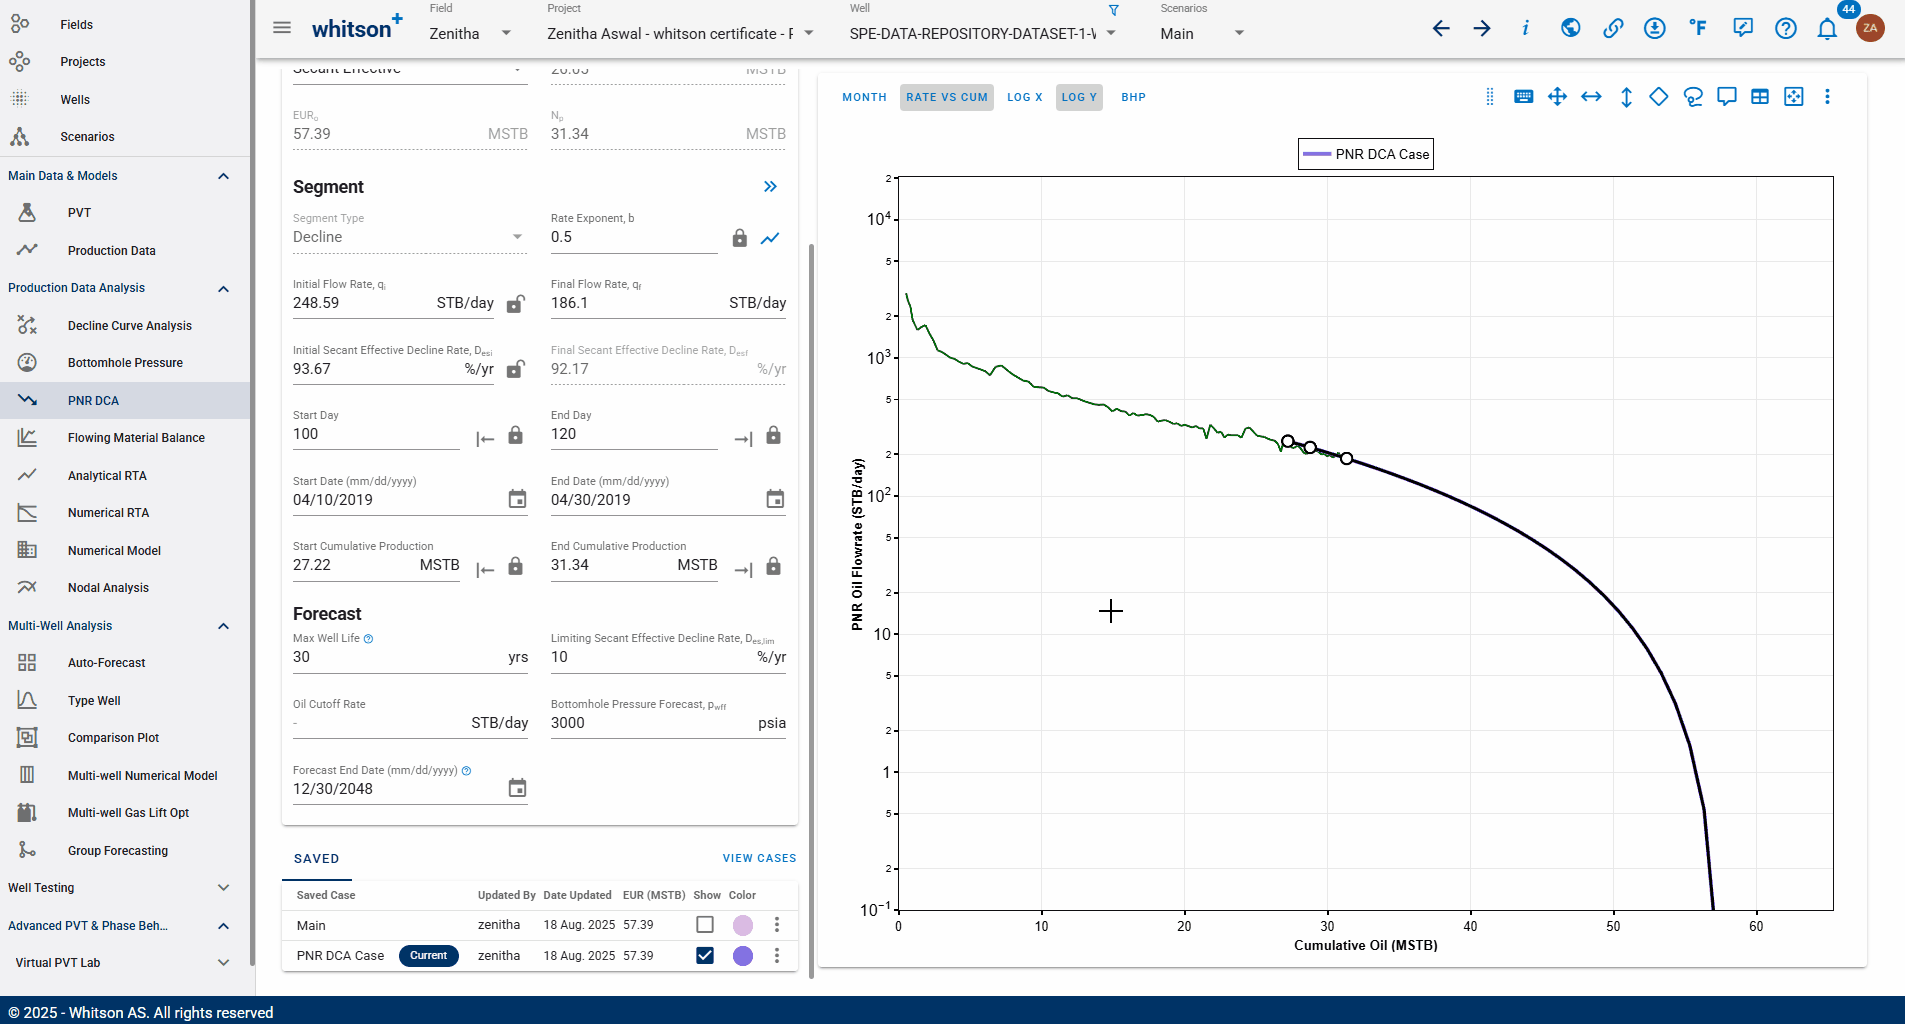1905x1024 pixels.
Task: Go back with the left arrow icon
Action: click(x=1440, y=28)
